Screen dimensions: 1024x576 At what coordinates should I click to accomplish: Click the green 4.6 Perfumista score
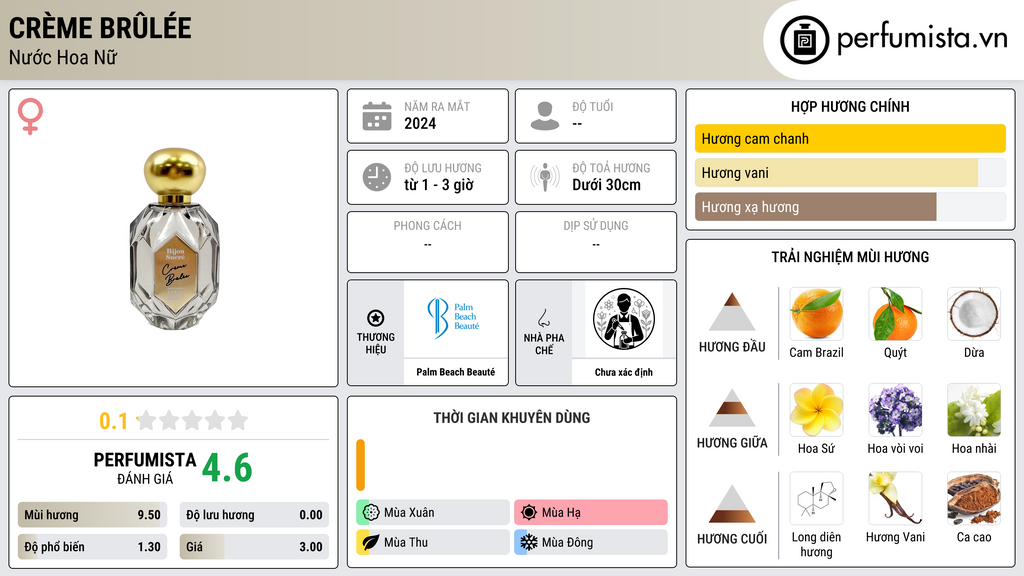click(x=227, y=468)
